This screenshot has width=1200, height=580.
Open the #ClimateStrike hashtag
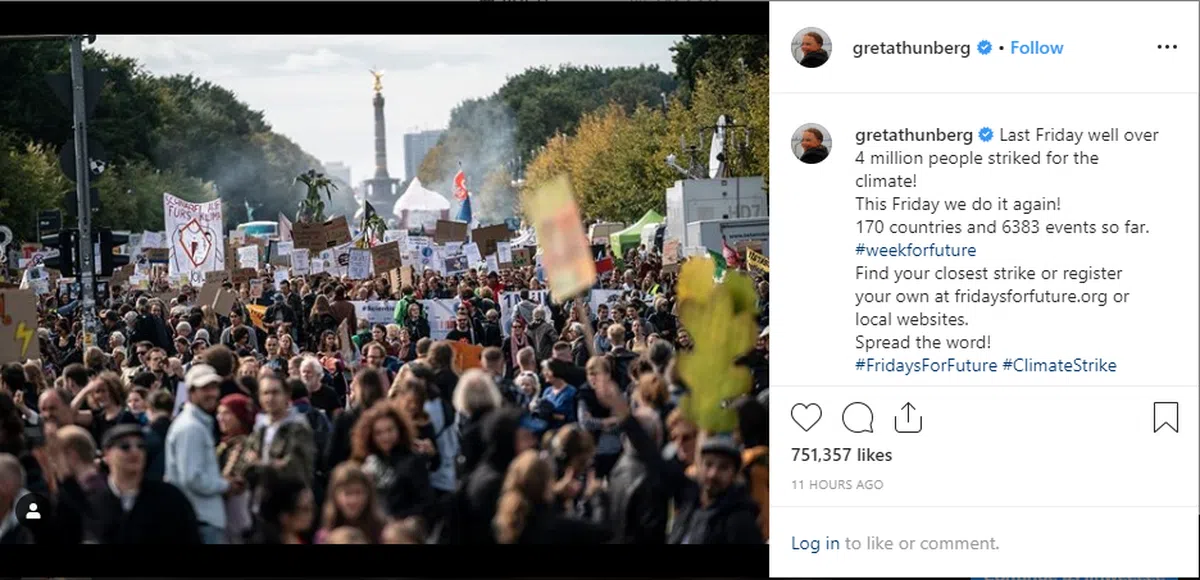1059,365
